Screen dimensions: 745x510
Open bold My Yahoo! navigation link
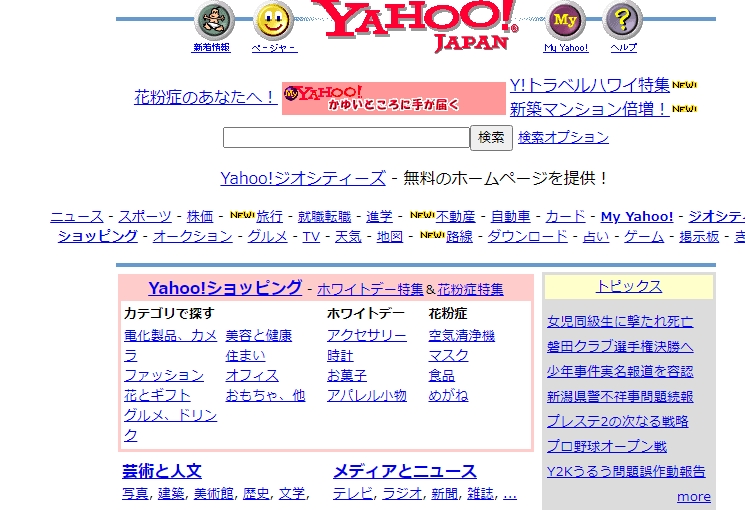point(637,216)
